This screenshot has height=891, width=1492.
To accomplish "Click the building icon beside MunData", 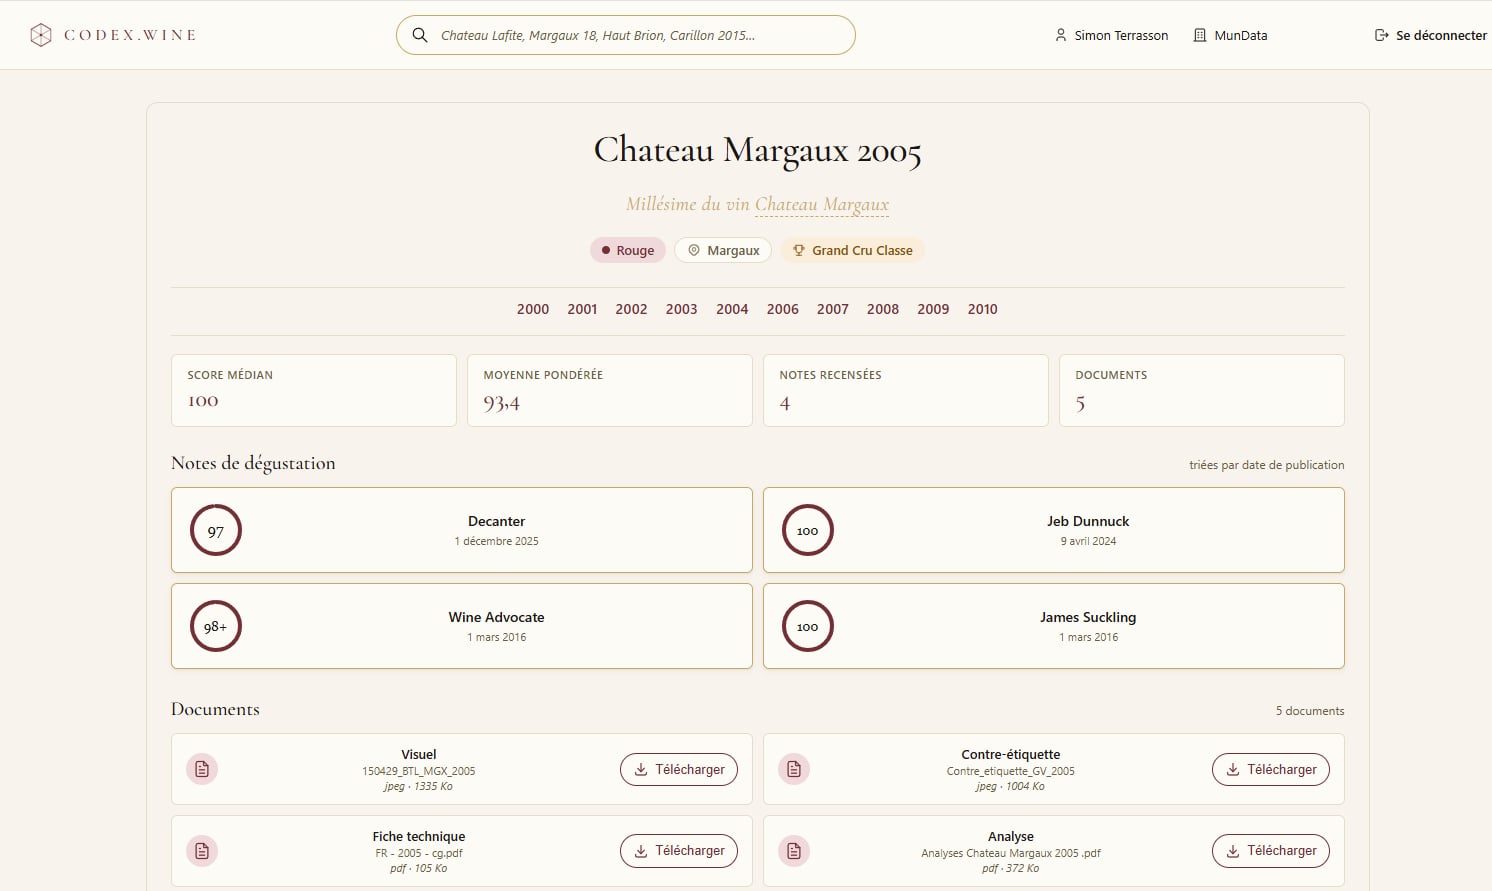I will coord(1200,35).
